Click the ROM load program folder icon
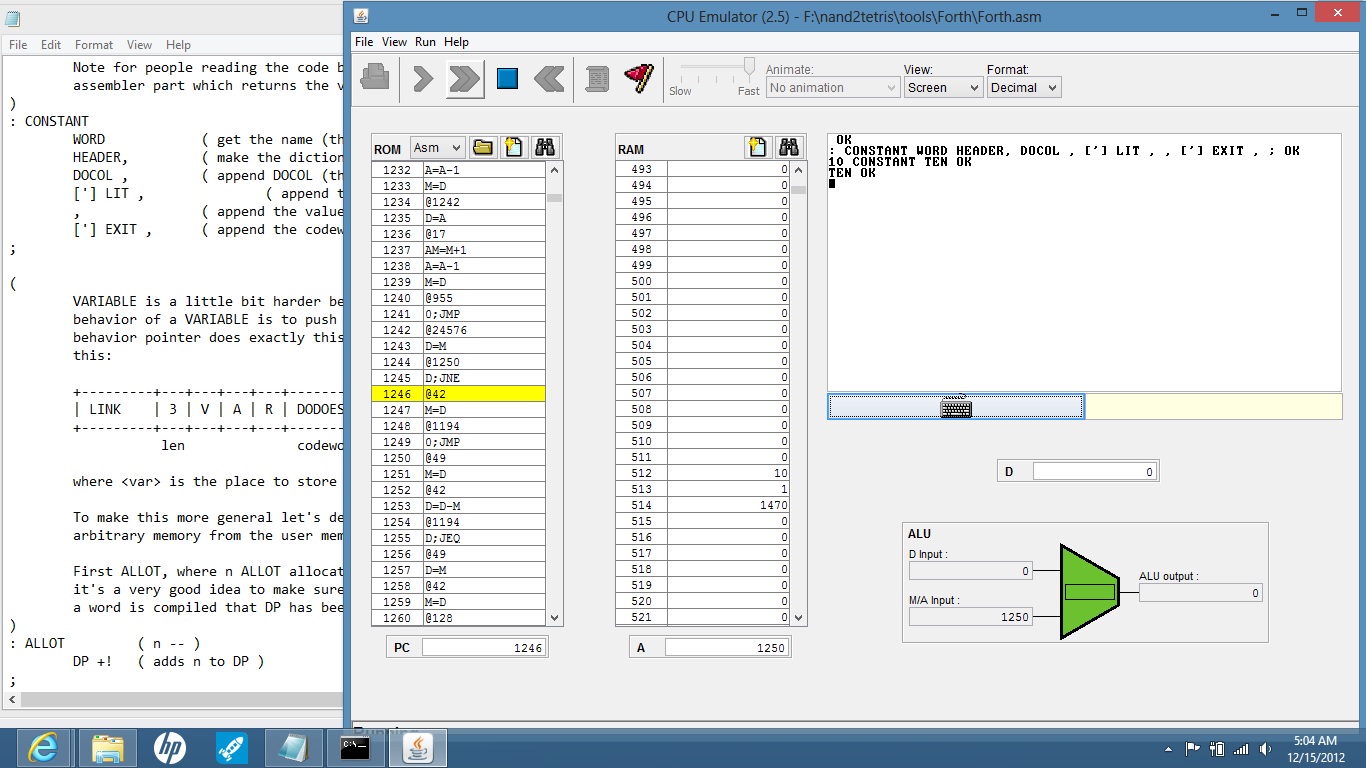Image resolution: width=1366 pixels, height=768 pixels. (483, 148)
